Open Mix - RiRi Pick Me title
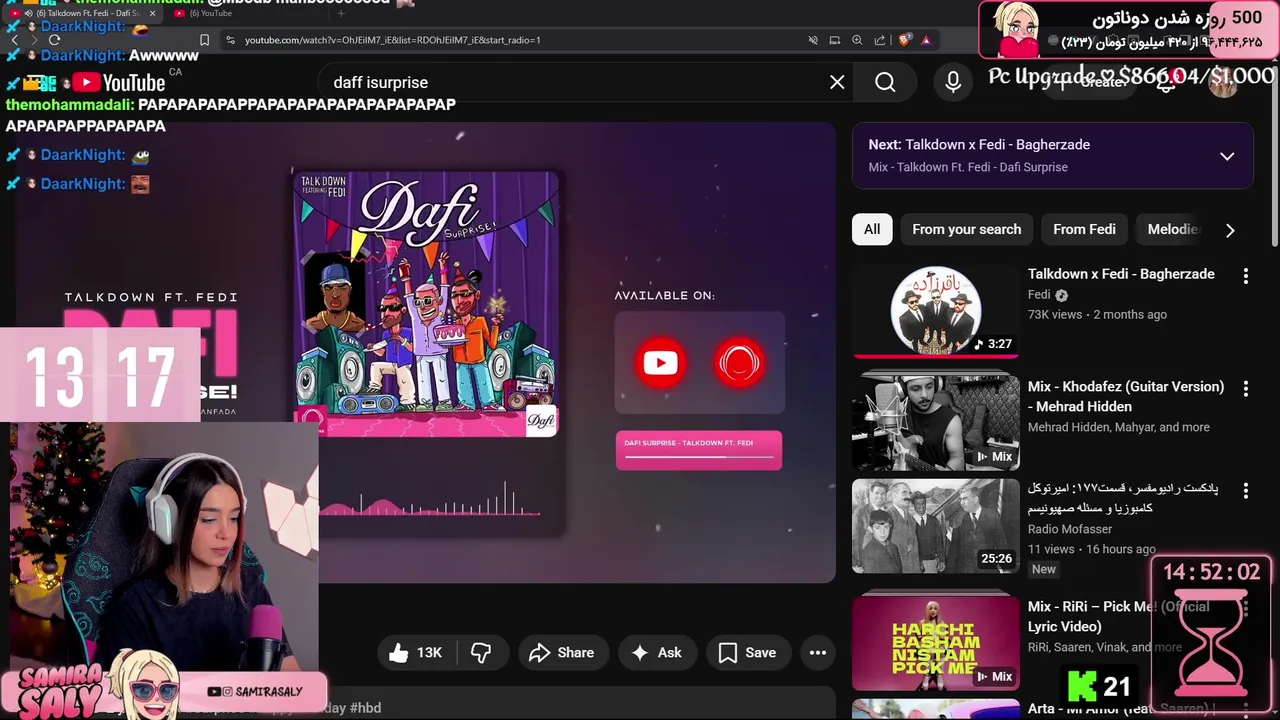 tap(1118, 616)
